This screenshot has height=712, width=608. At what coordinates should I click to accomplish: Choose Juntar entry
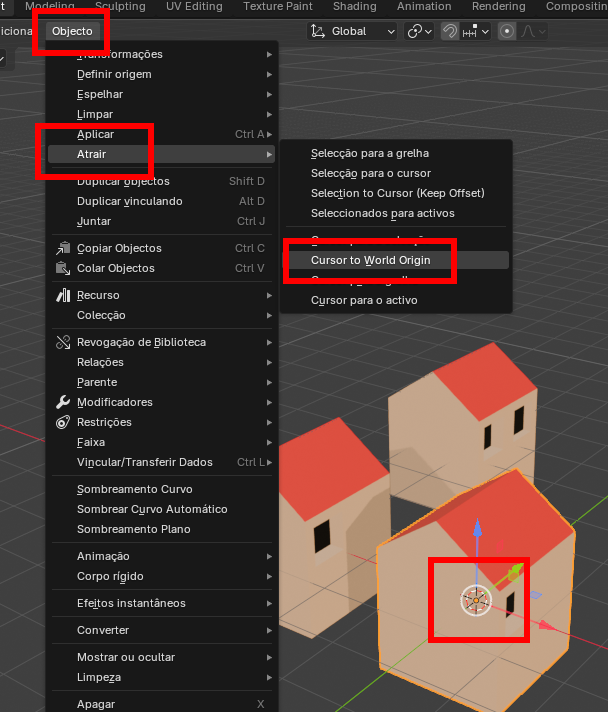[161, 221]
